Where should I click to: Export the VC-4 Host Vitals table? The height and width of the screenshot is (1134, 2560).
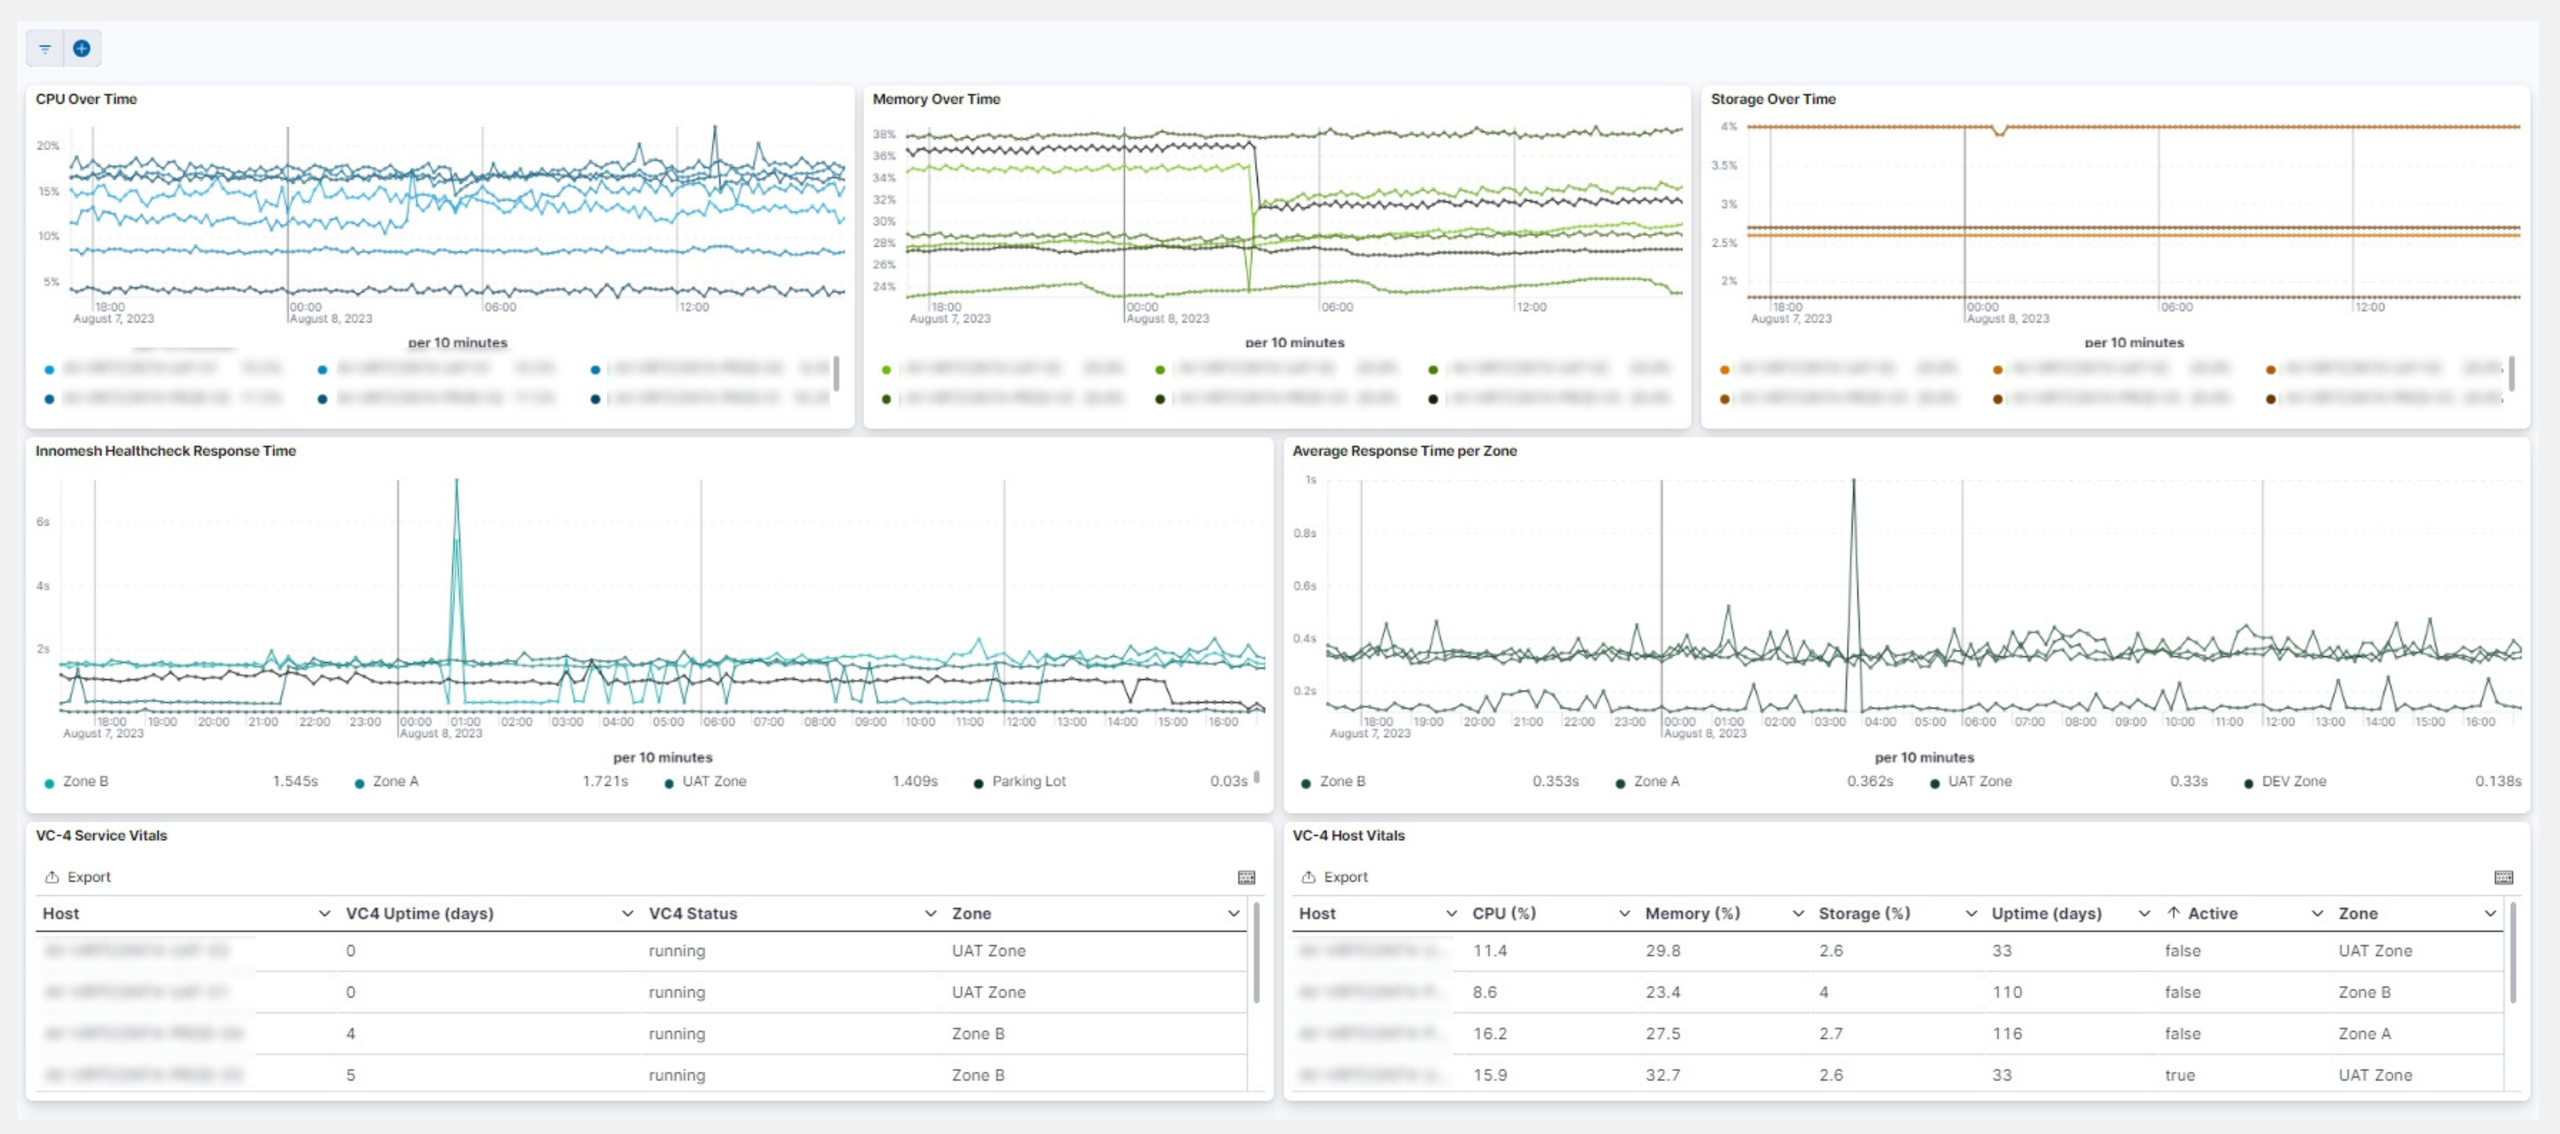click(x=1335, y=877)
